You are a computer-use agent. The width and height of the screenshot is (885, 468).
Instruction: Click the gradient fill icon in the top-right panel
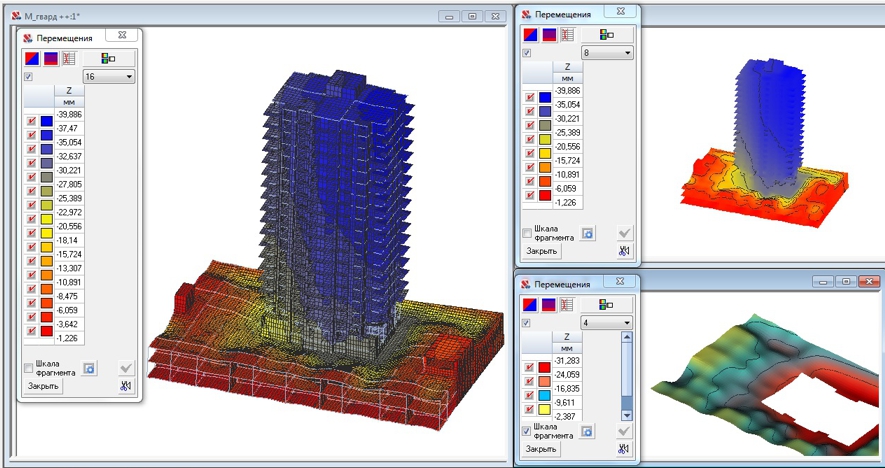548,34
